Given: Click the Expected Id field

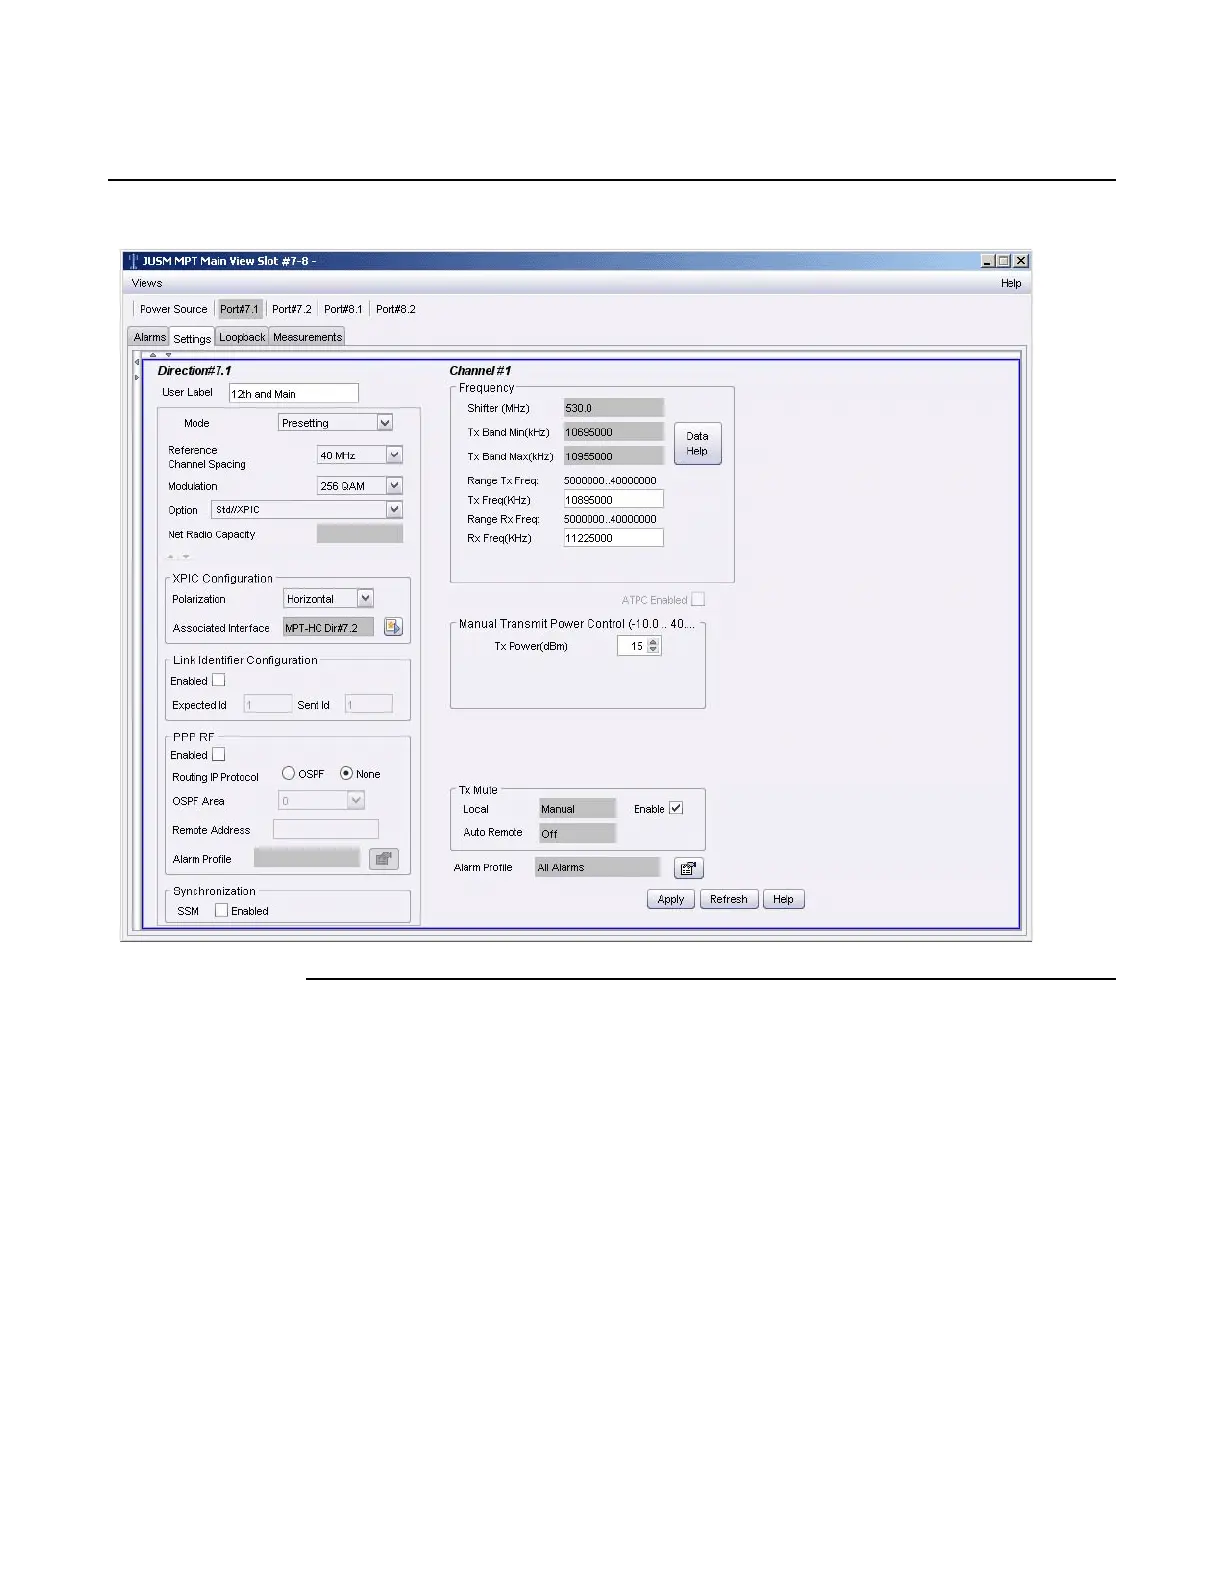Looking at the screenshot, I should pyautogui.click(x=267, y=704).
